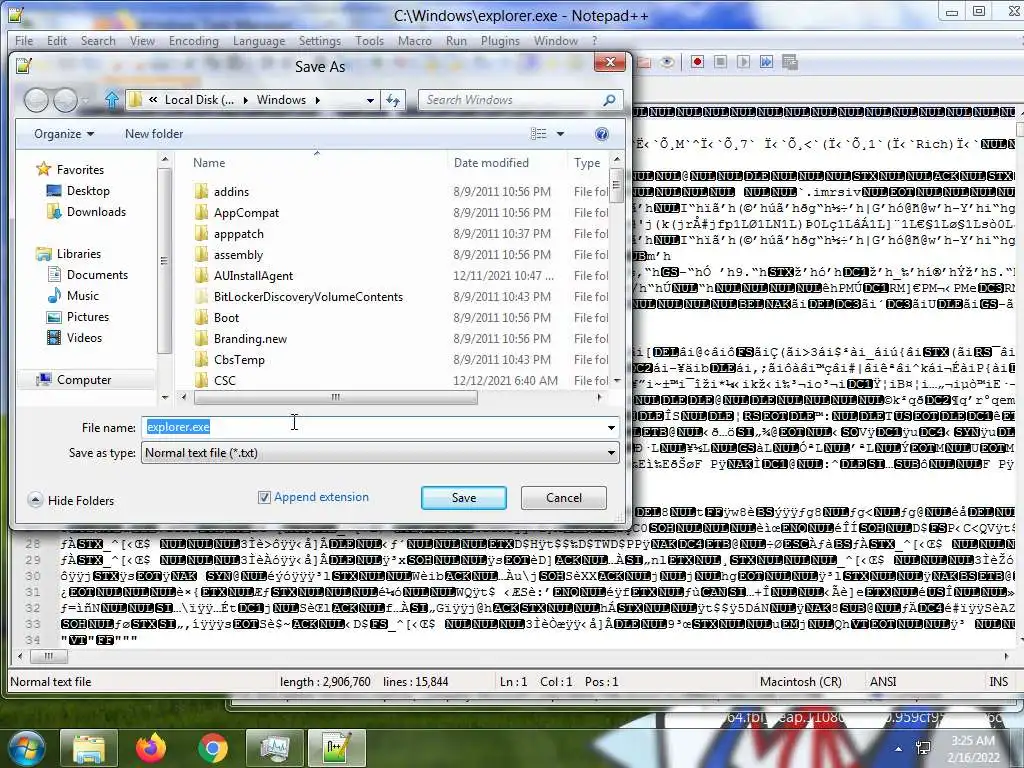Screen dimensions: 1024x768
Task: Open the Save as type combo box
Action: [380, 453]
